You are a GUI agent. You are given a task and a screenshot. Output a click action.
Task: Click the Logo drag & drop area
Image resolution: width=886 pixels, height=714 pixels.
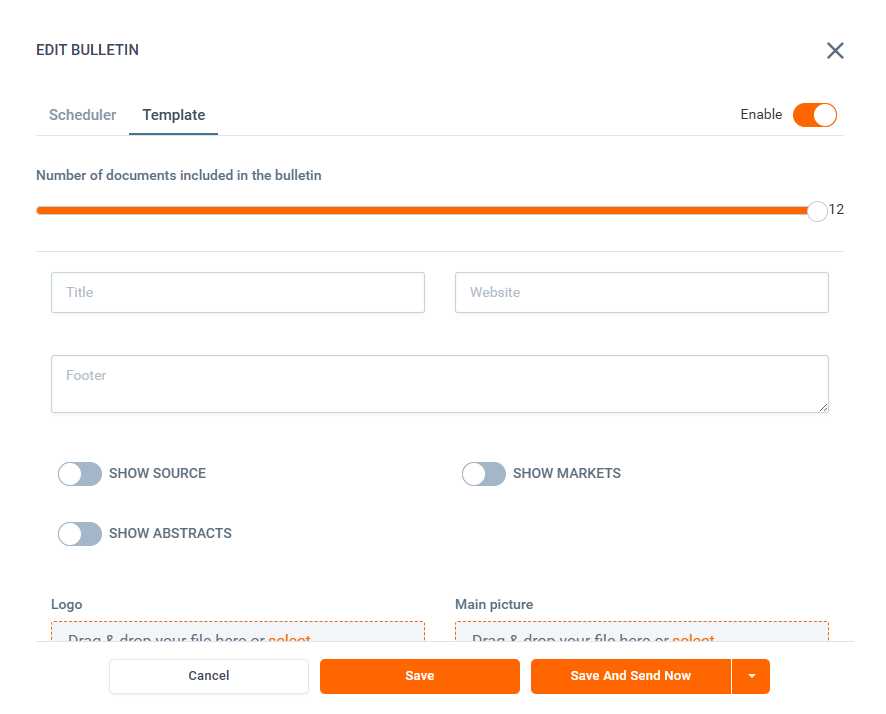tap(160, 634)
